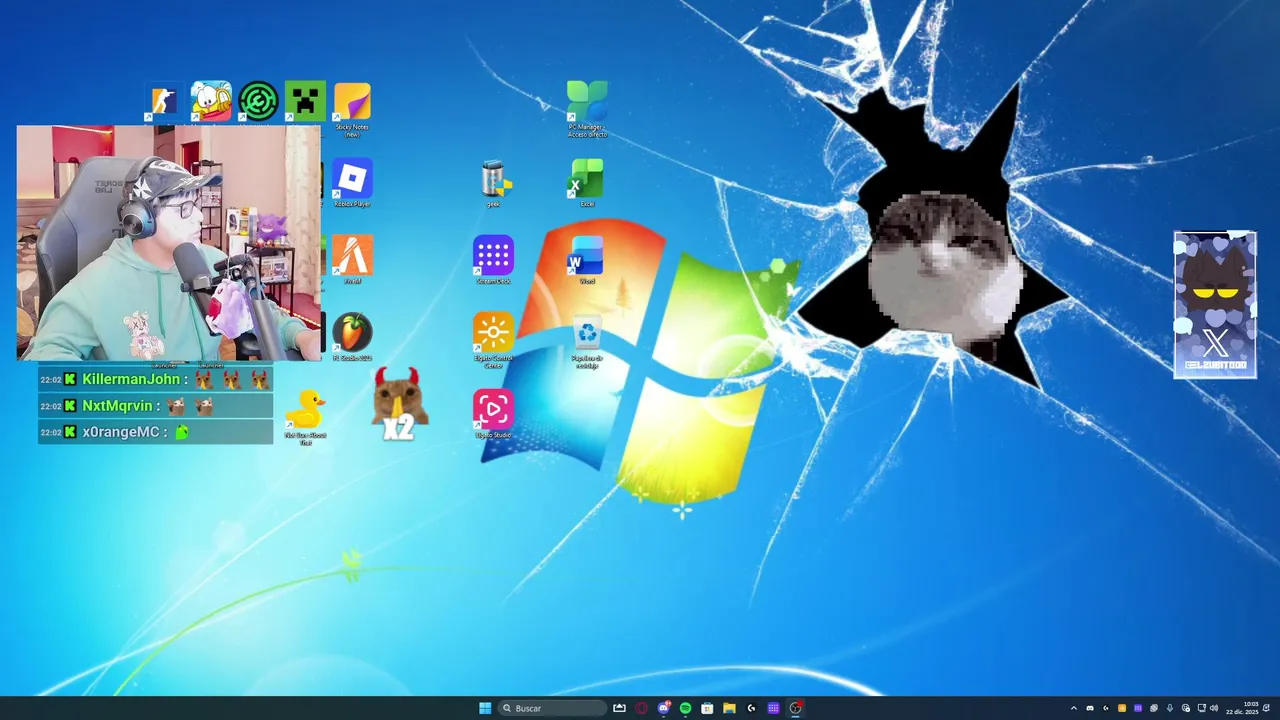Launch FL Studio from desktop
The image size is (1280, 720).
point(352,337)
